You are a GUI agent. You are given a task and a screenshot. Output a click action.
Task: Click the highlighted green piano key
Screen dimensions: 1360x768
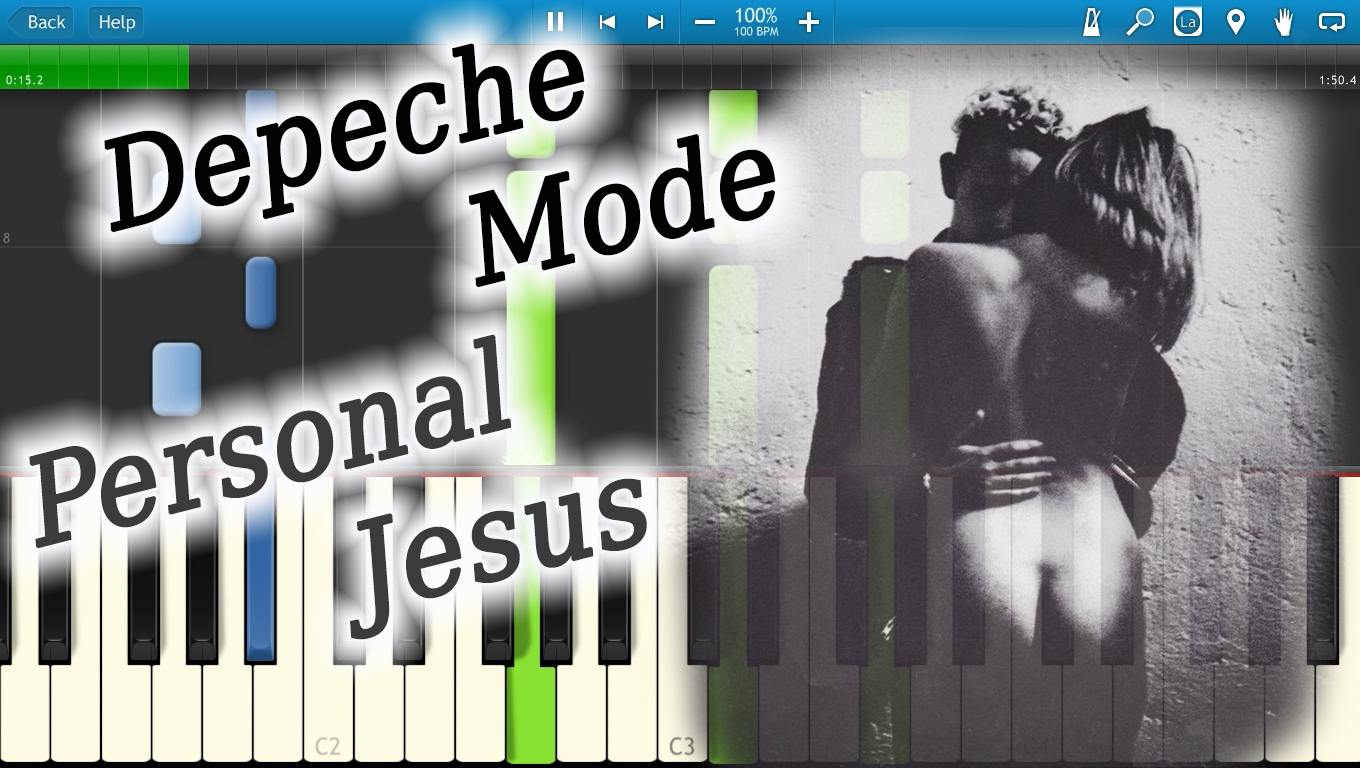pos(530,715)
